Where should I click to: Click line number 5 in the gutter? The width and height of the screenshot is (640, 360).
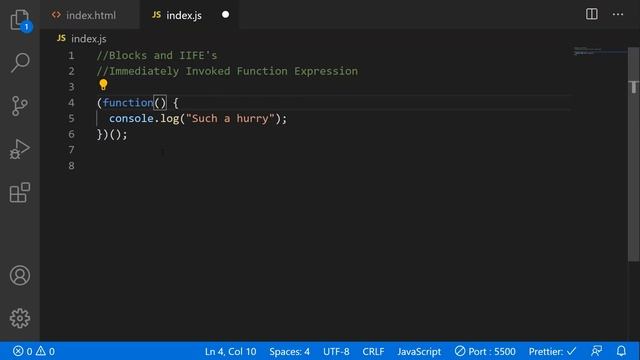(71, 118)
